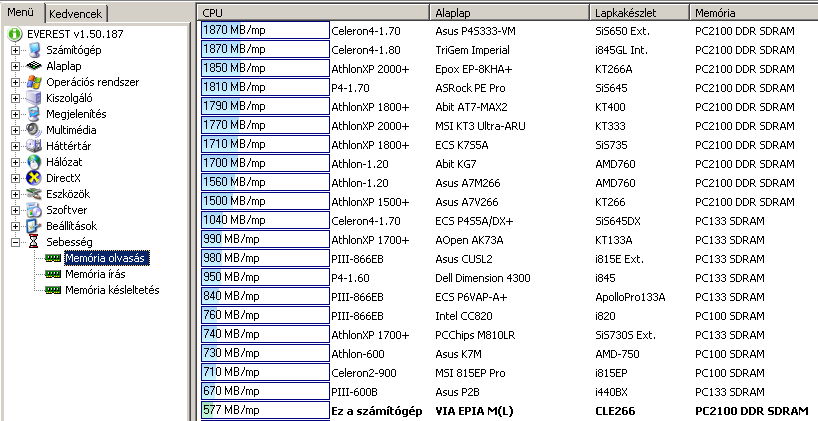
Task: Select Memória olvasás benchmark
Action: pyautogui.click(x=106, y=258)
